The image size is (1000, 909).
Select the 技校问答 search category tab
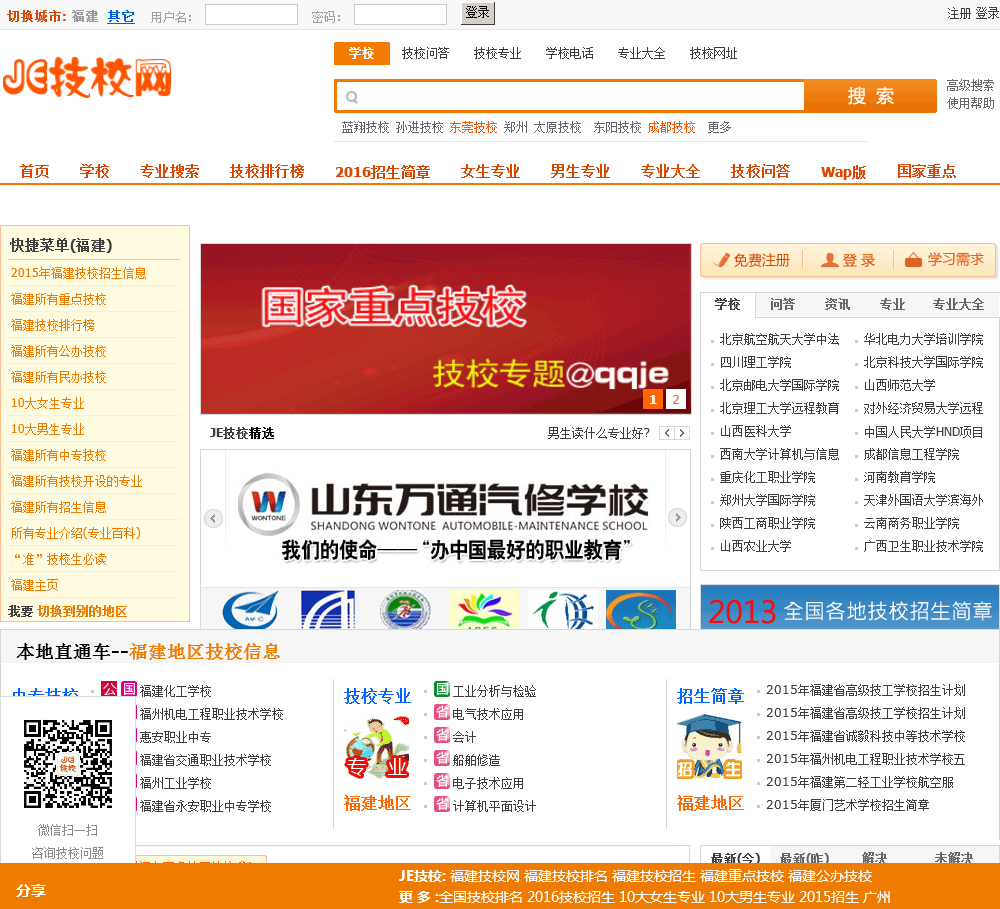click(425, 54)
